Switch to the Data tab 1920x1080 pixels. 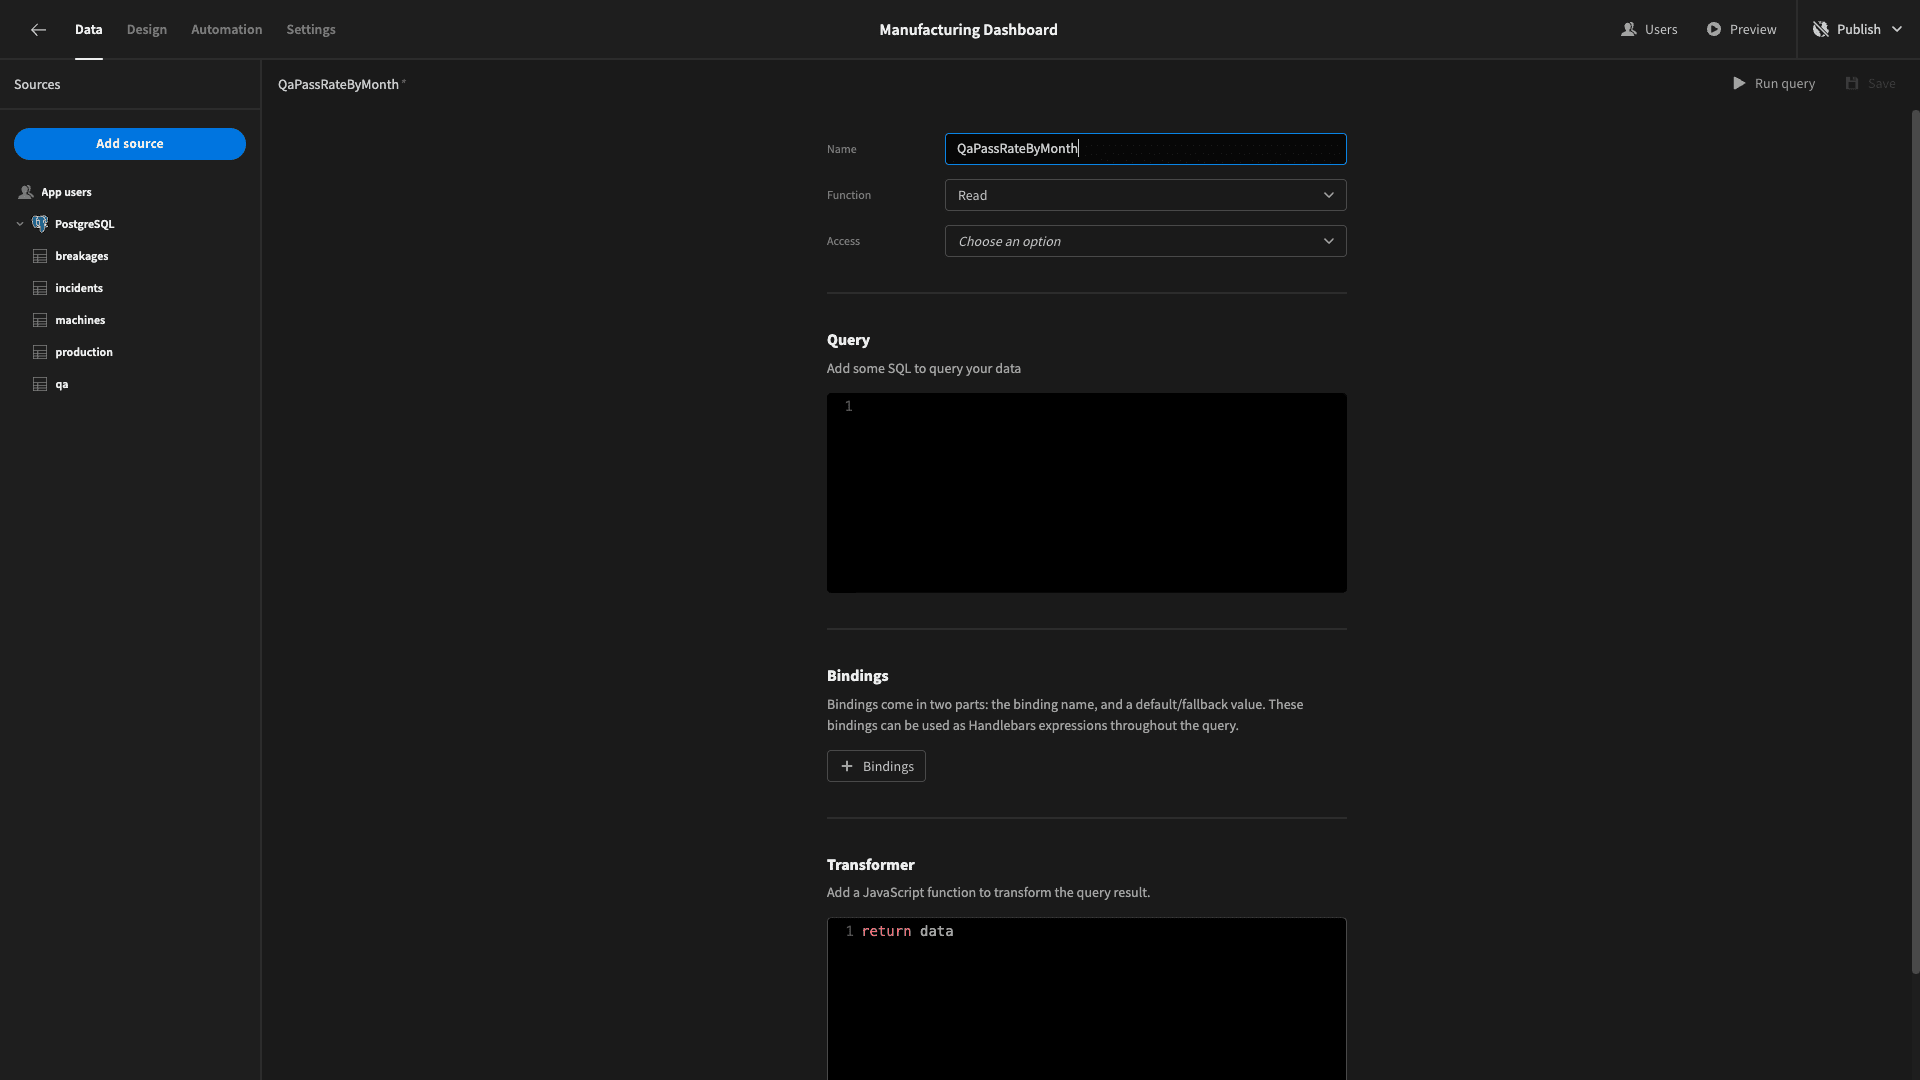(x=88, y=30)
